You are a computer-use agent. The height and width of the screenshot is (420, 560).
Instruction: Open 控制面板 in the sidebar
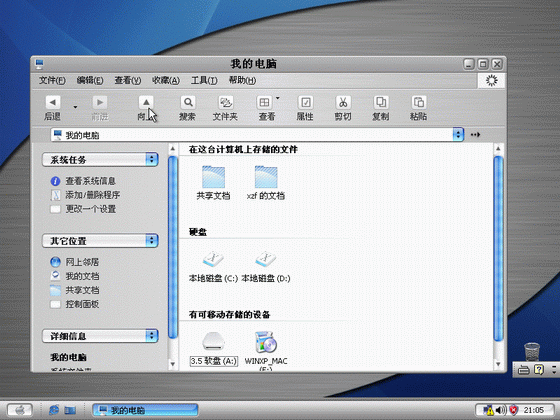click(x=82, y=304)
